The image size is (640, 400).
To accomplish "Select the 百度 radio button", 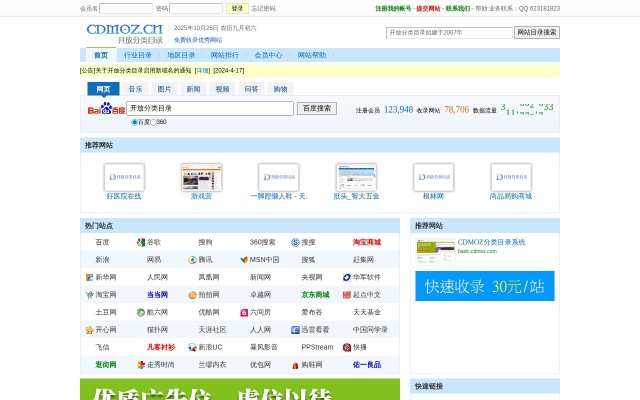I will (x=135, y=122).
